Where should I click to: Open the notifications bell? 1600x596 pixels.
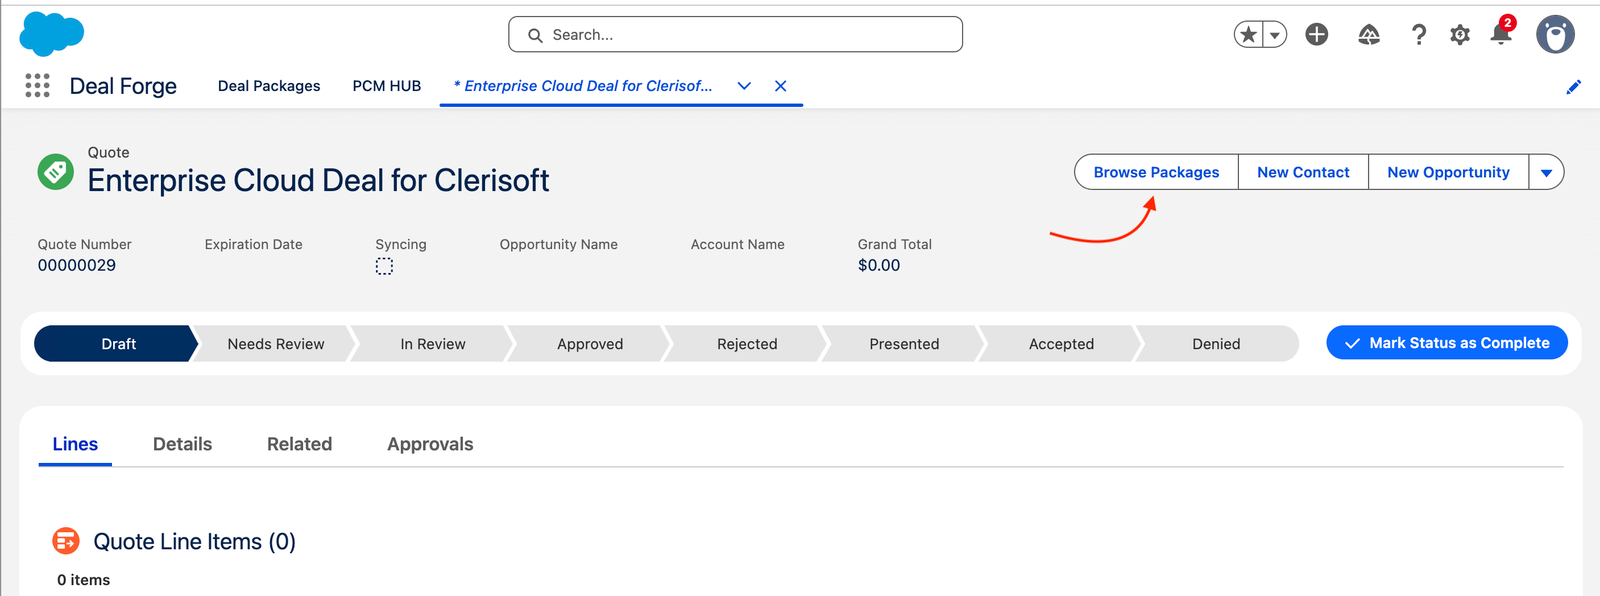click(1501, 34)
